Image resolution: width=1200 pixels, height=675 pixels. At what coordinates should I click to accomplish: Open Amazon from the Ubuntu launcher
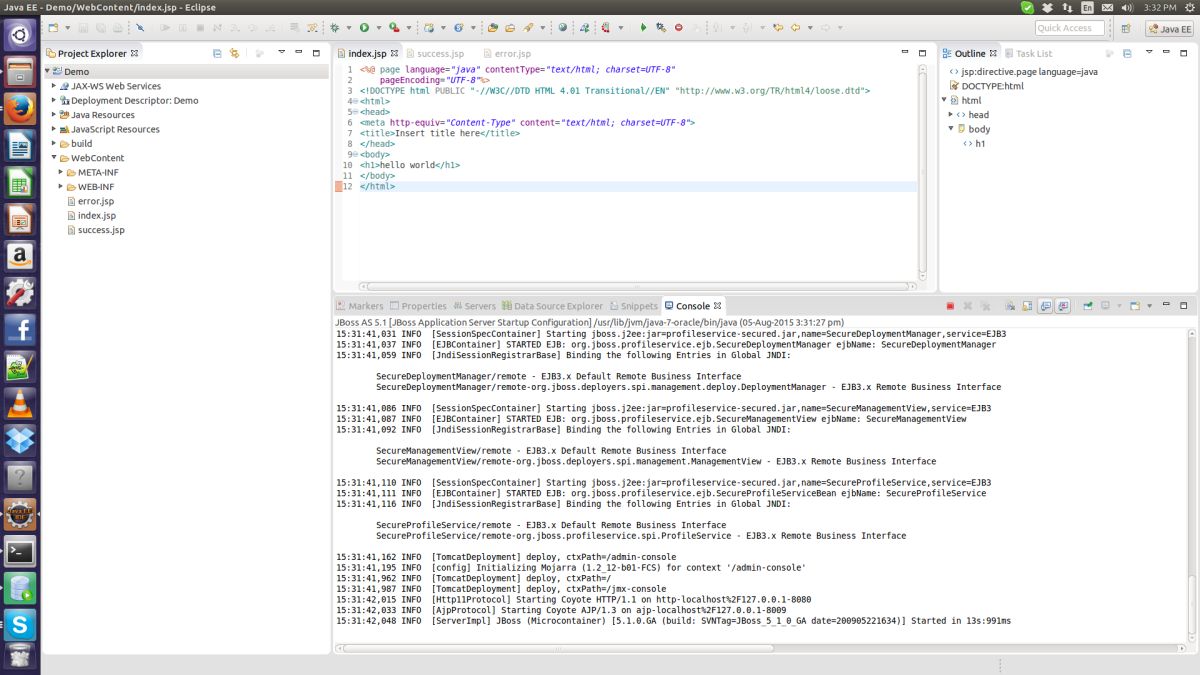19,256
